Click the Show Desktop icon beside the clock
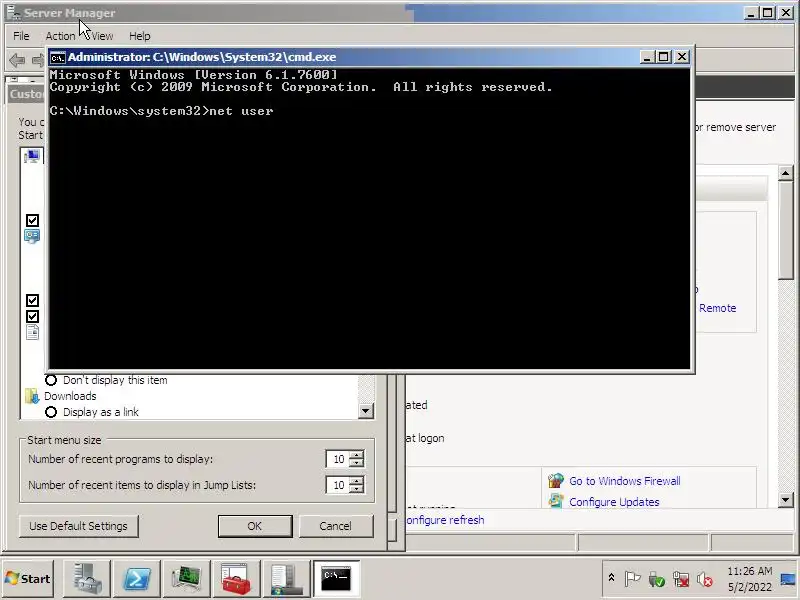Image resolution: width=800 pixels, height=600 pixels. 788,579
